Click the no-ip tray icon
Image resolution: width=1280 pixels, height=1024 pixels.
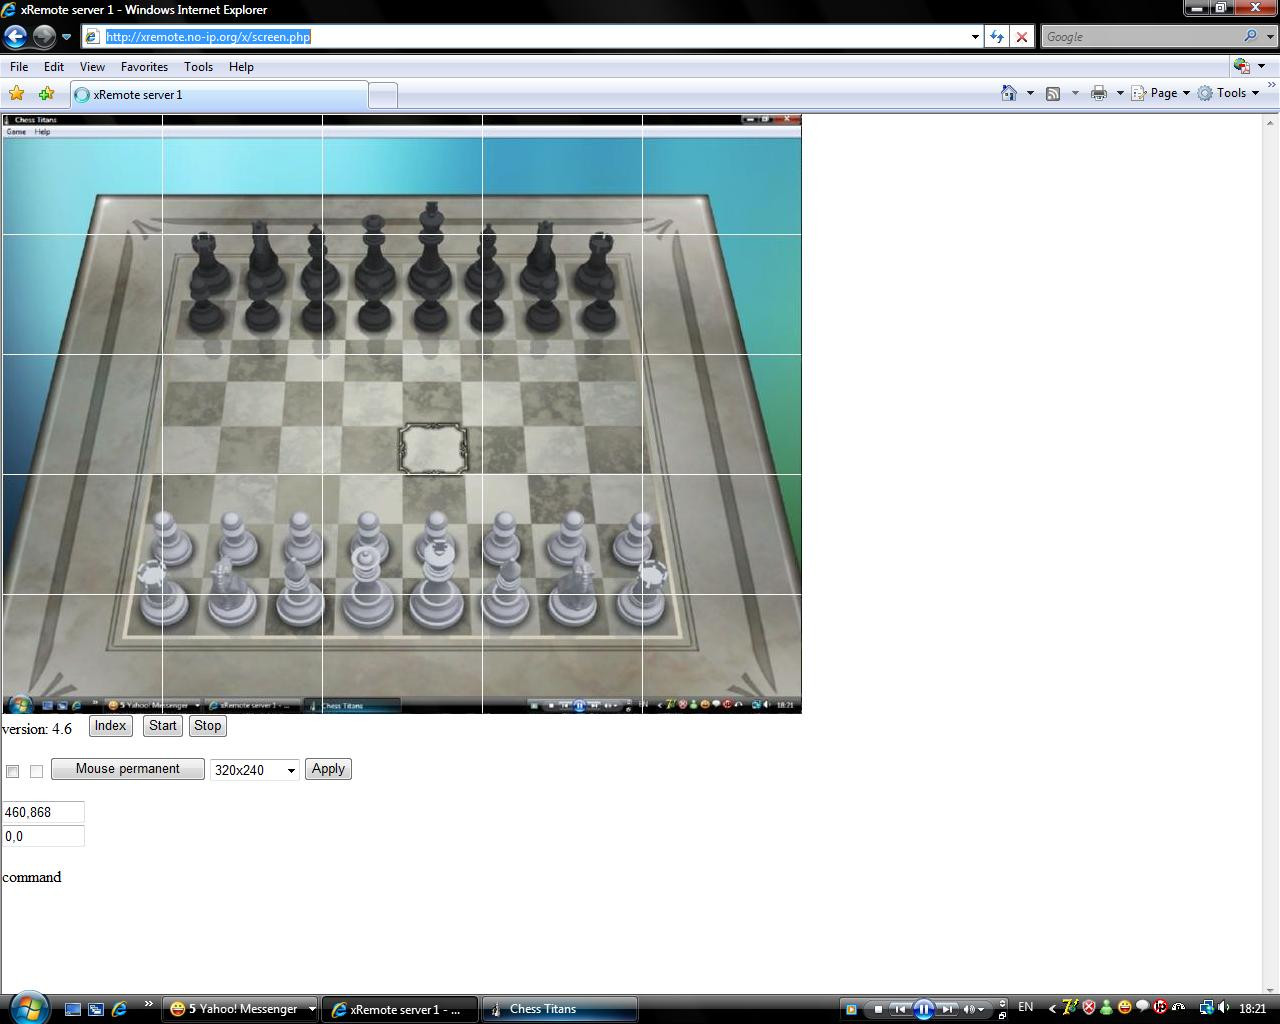1160,1008
